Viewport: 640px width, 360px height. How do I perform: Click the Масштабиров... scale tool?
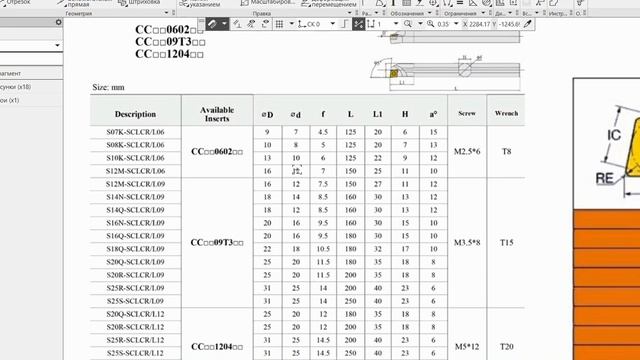pyautogui.click(x=267, y=3)
